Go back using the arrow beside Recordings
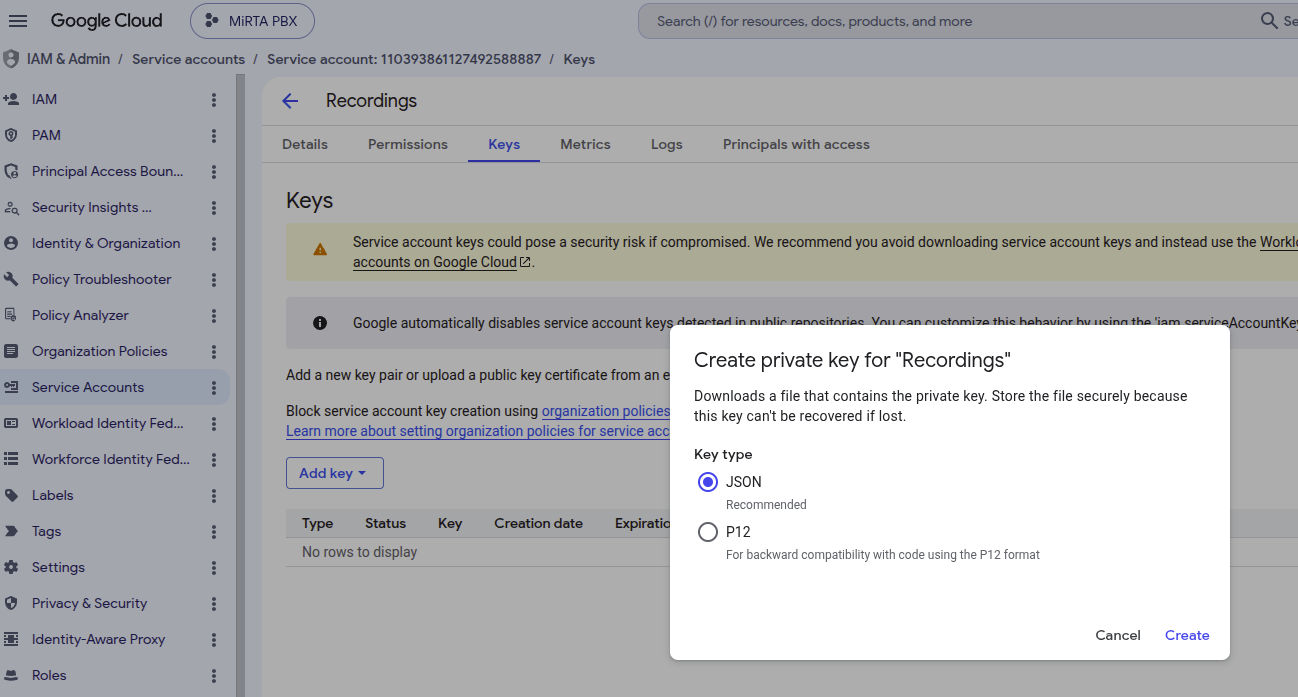 [x=290, y=101]
